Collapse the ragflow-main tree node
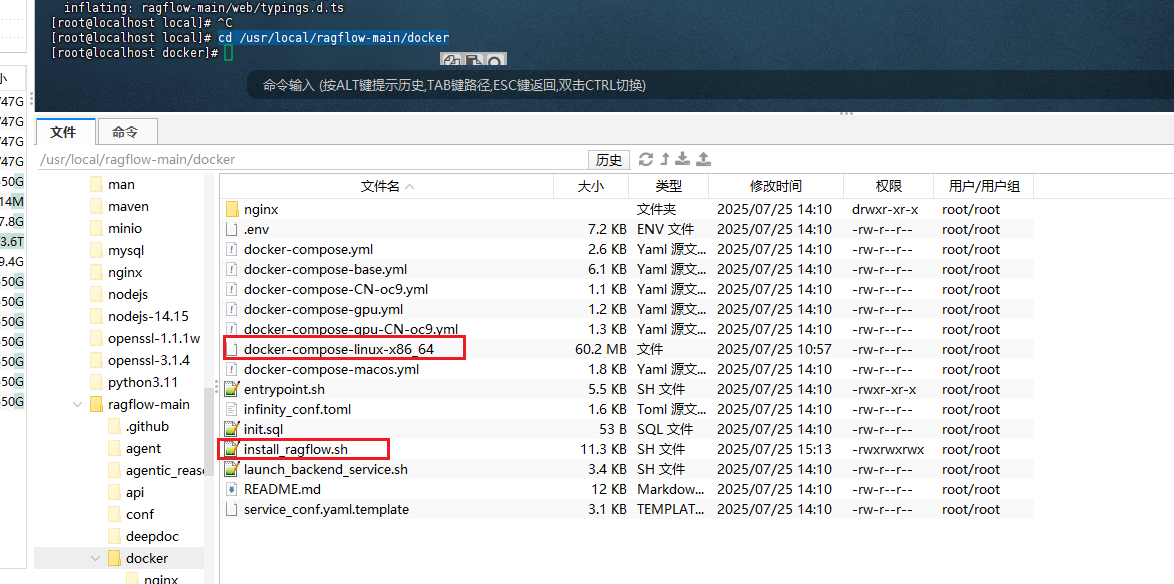The image size is (1174, 584). pos(77,404)
